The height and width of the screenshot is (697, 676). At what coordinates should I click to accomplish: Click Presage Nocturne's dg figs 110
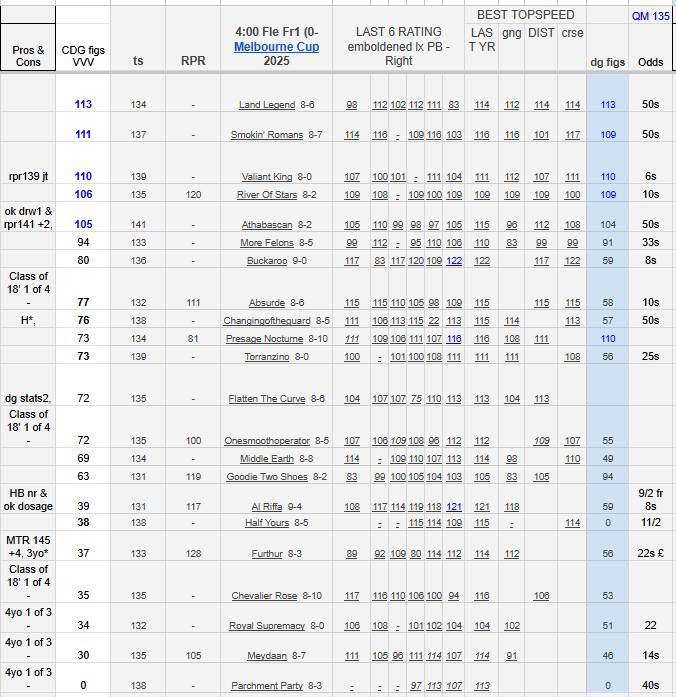(608, 338)
